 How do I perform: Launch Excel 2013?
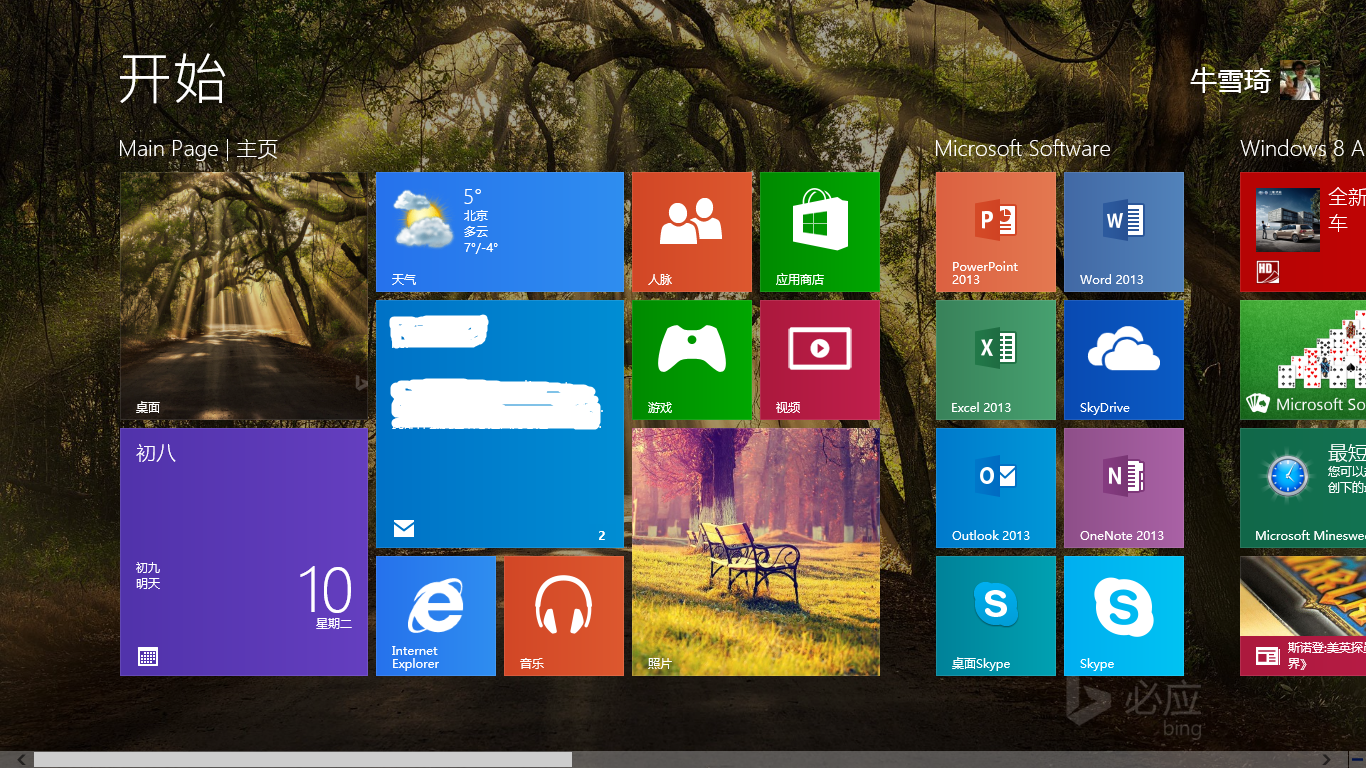point(994,359)
